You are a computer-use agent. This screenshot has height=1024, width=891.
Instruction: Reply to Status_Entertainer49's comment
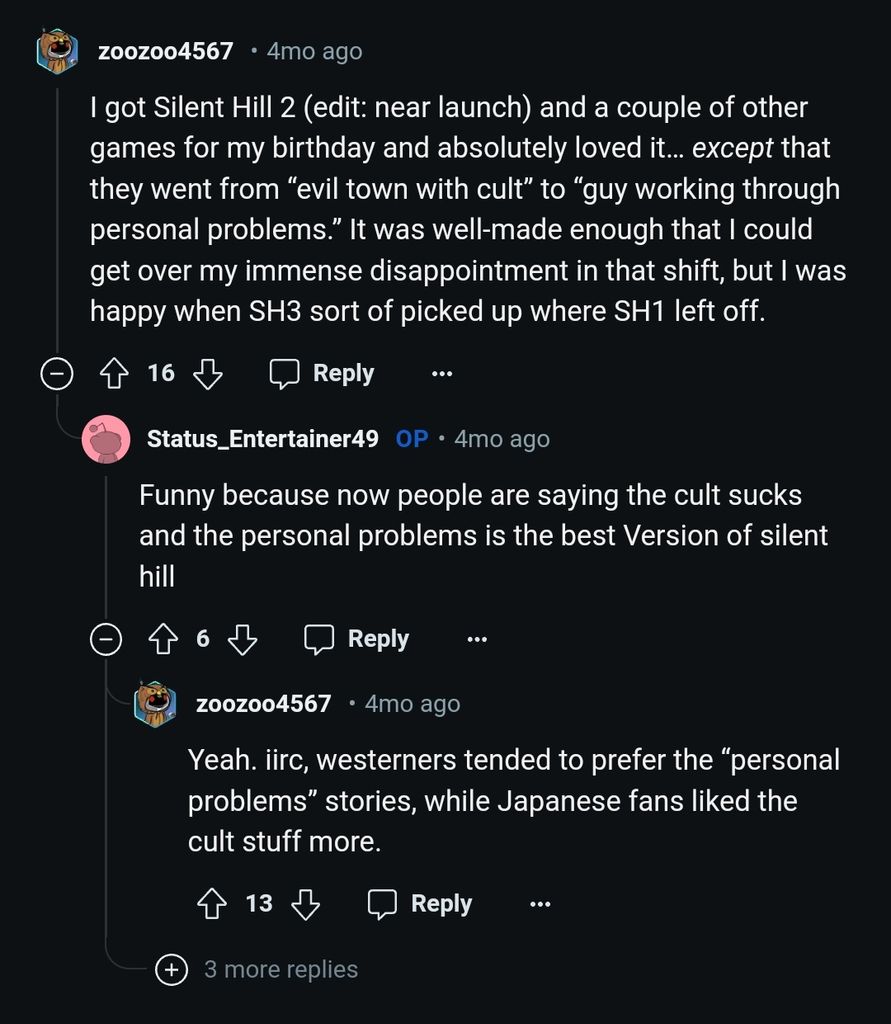(357, 639)
